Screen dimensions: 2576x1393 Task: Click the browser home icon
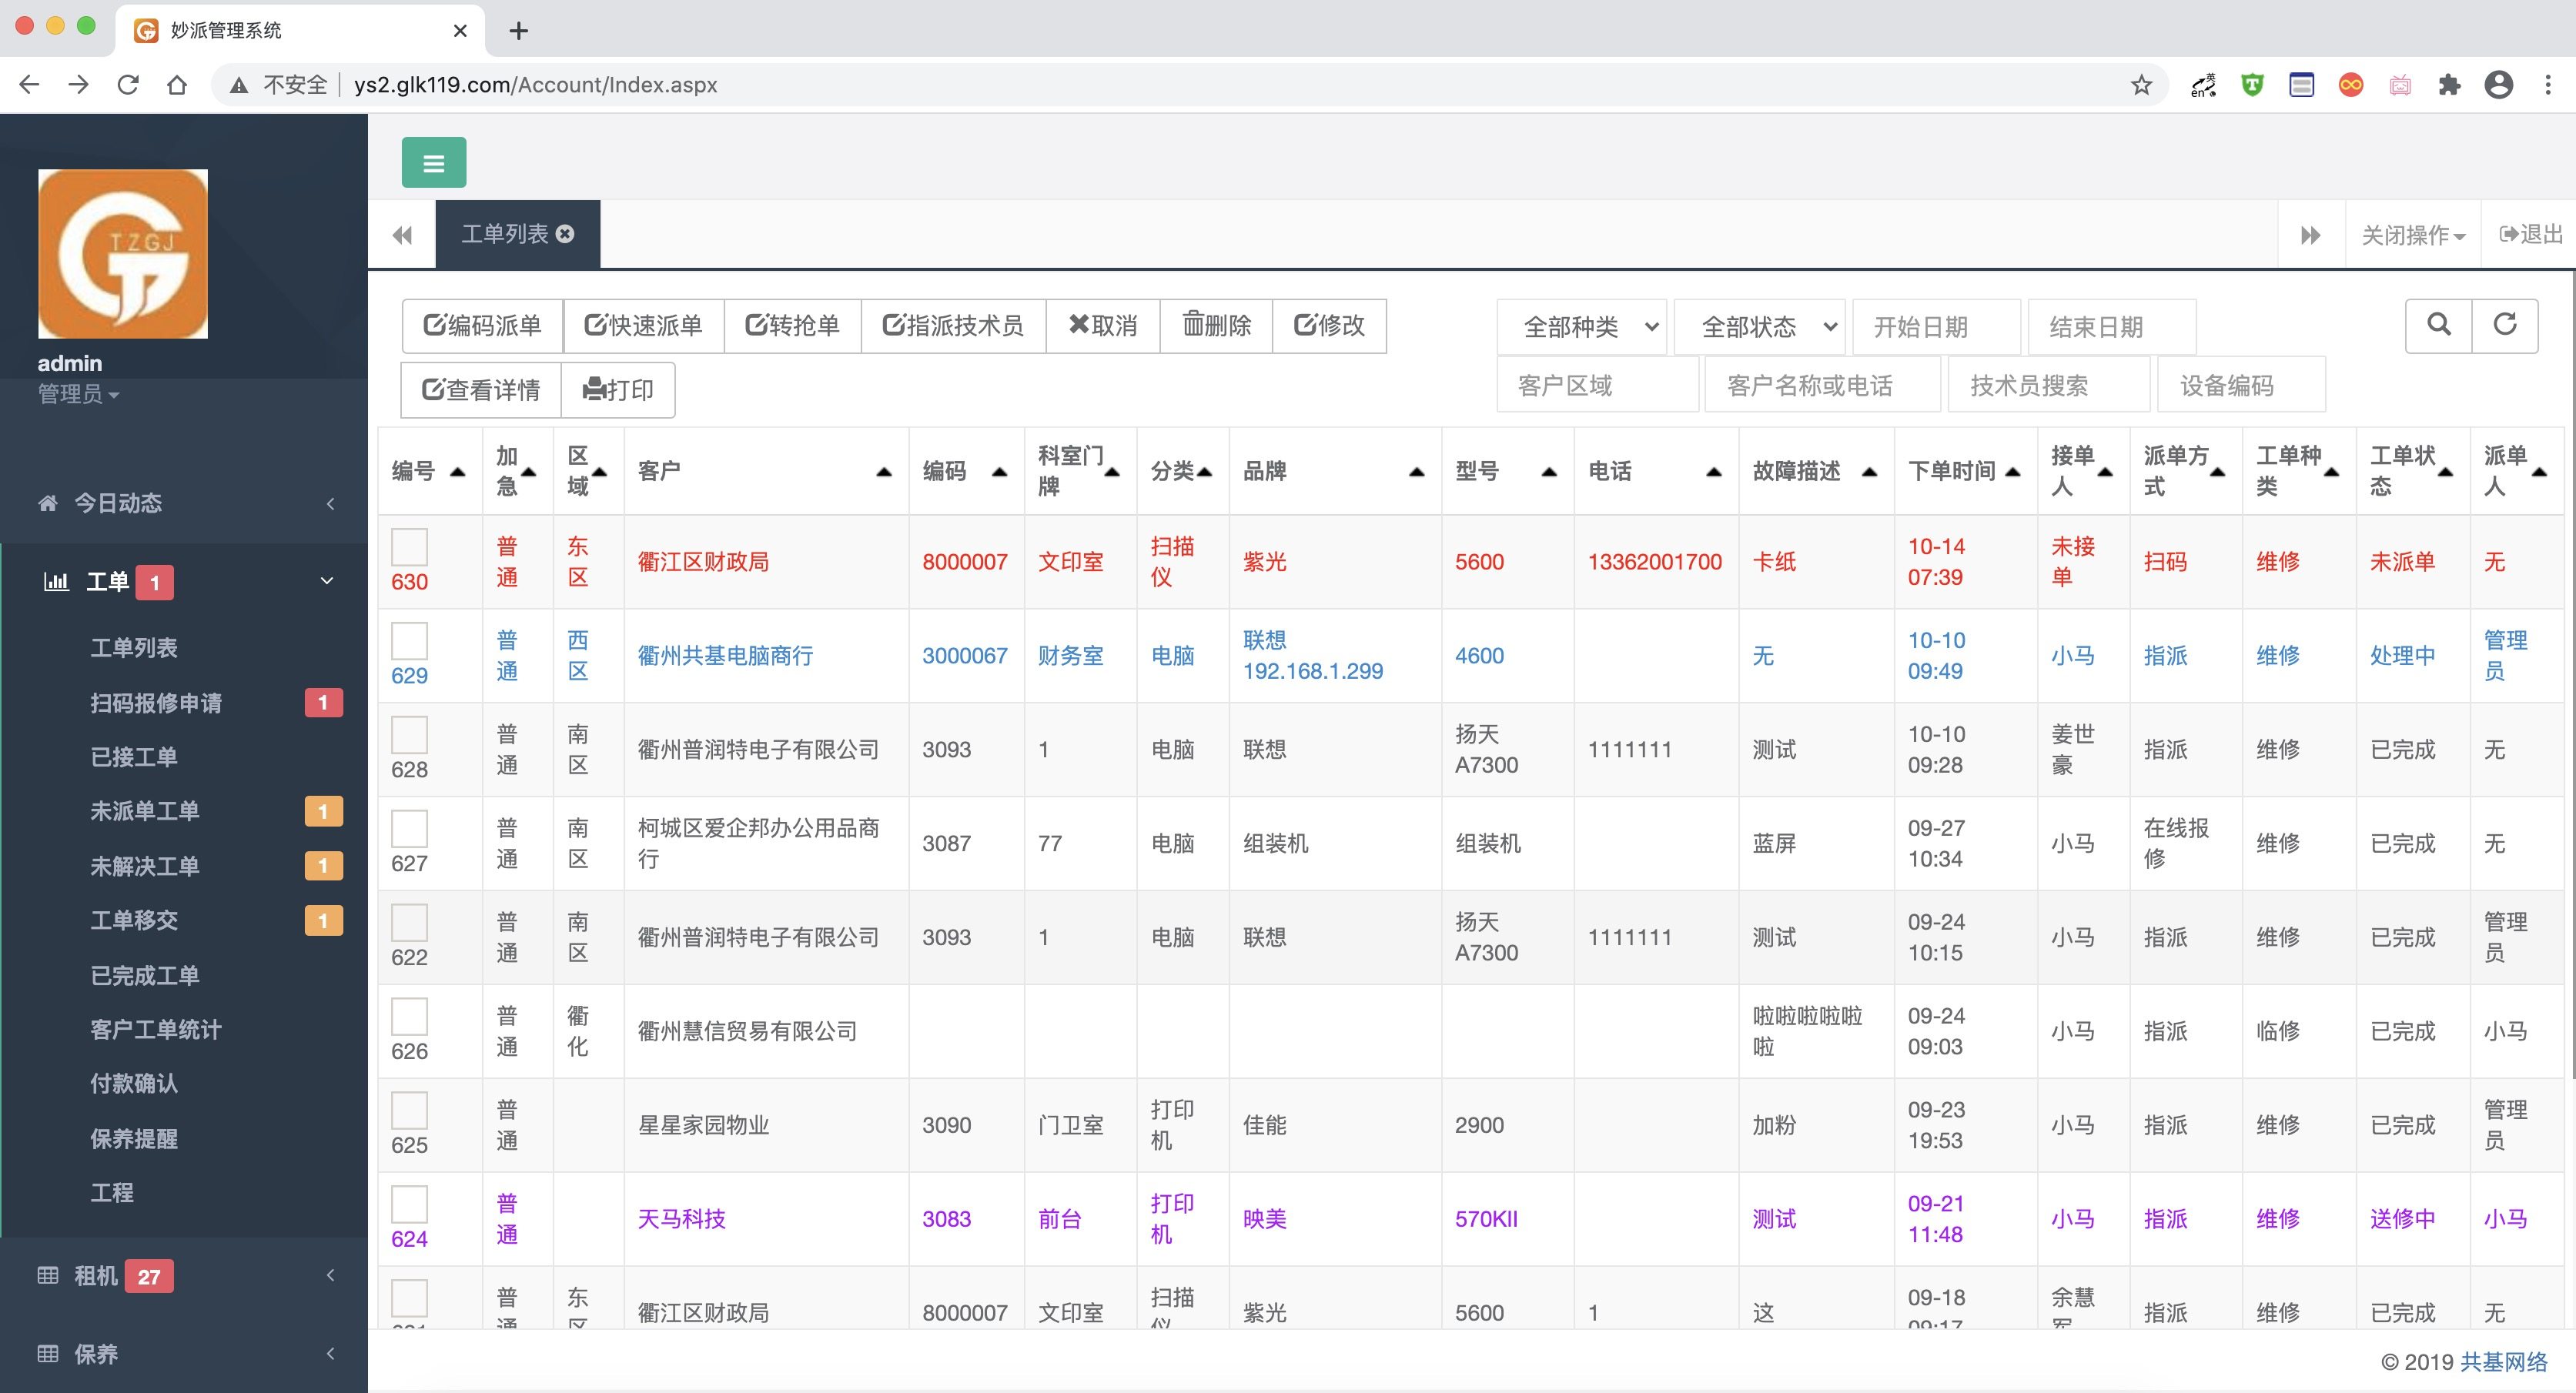click(x=177, y=85)
